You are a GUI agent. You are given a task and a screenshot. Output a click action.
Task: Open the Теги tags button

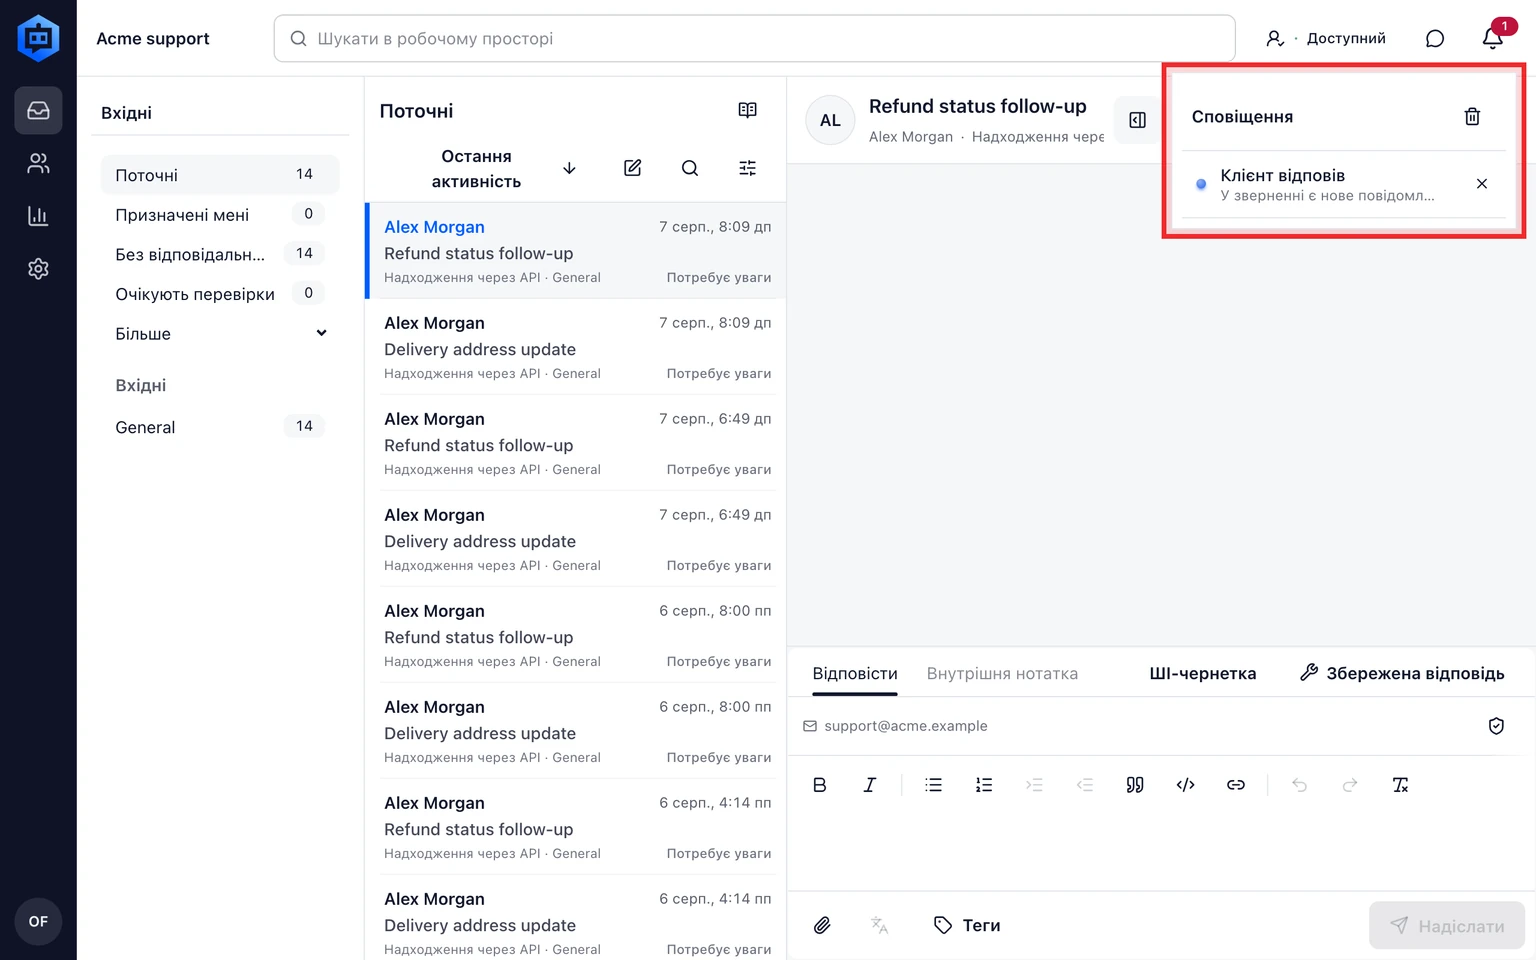[x=967, y=925]
